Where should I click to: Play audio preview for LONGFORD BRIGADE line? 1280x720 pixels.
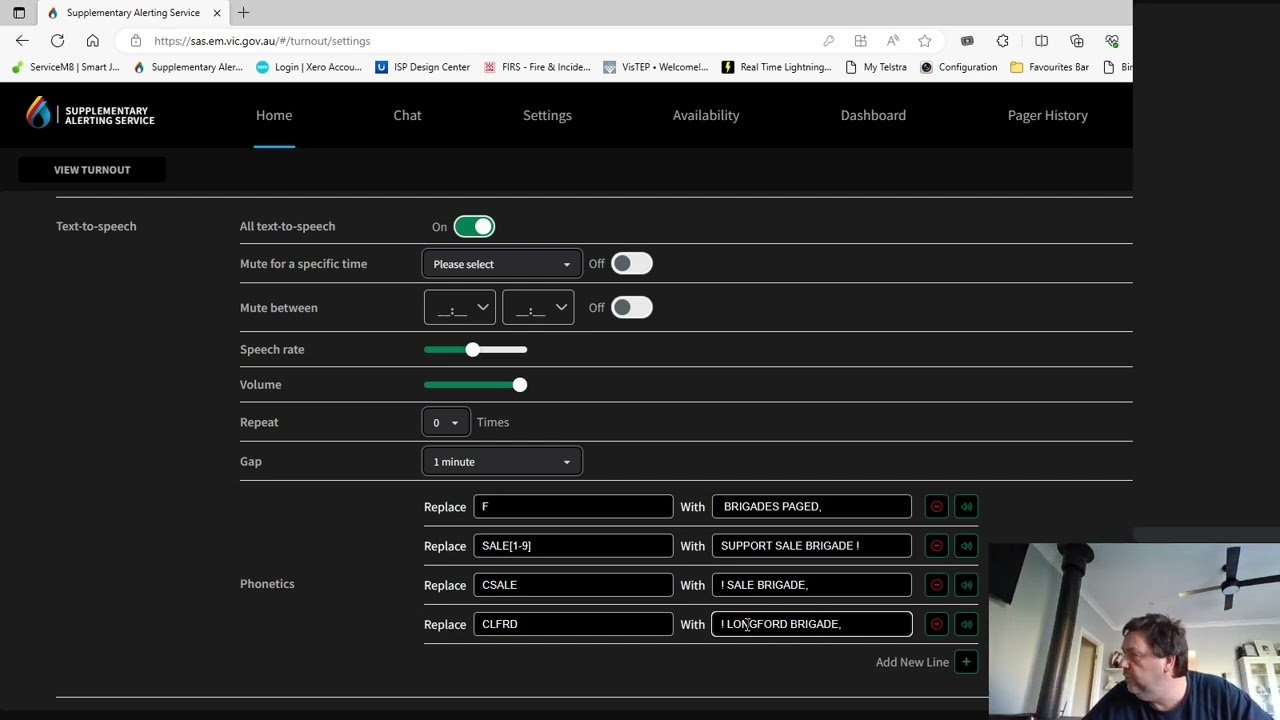pos(966,624)
